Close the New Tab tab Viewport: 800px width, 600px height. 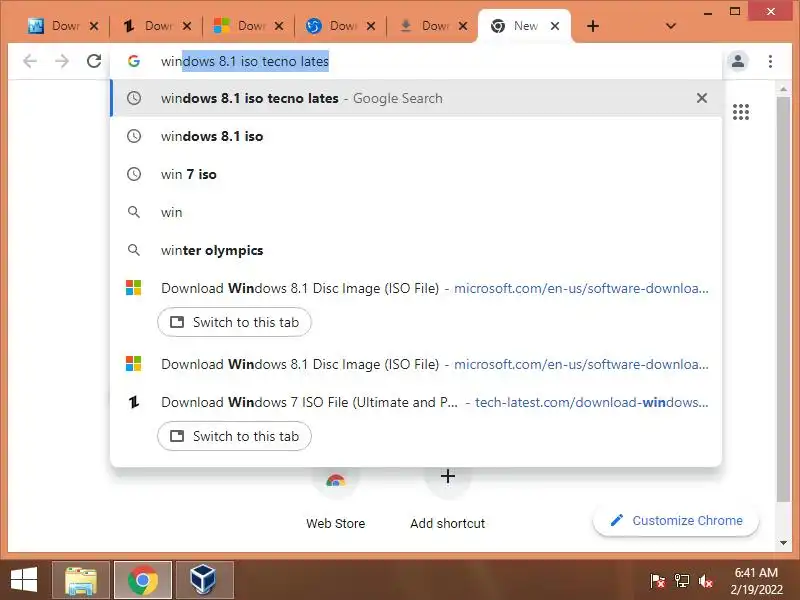(x=555, y=26)
